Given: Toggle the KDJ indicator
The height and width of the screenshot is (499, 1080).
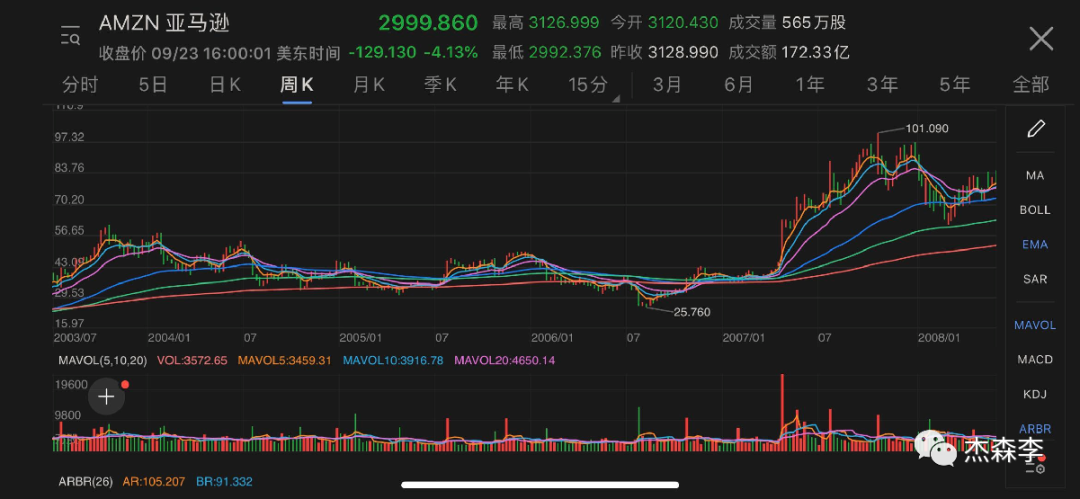Looking at the screenshot, I should pos(1035,394).
